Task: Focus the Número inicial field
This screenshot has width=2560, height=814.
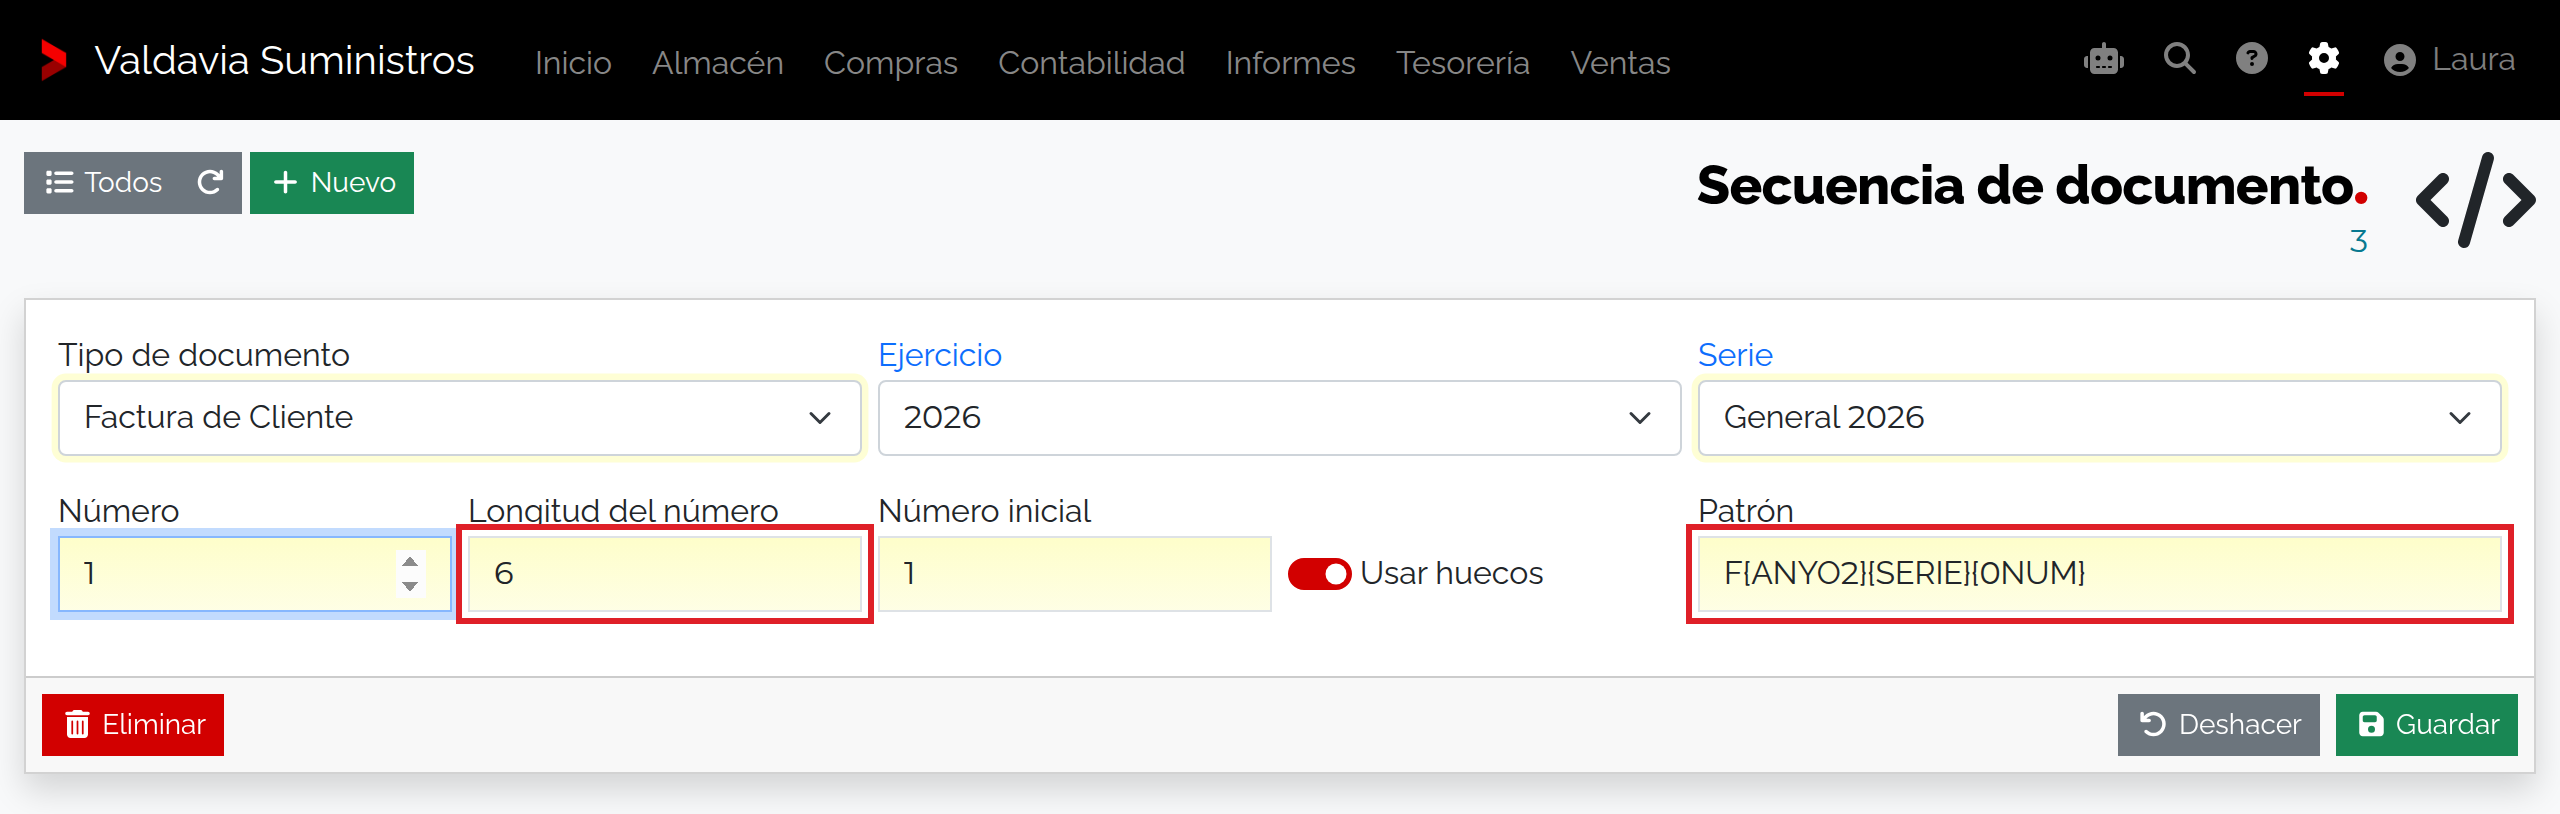Action: pos(1075,573)
